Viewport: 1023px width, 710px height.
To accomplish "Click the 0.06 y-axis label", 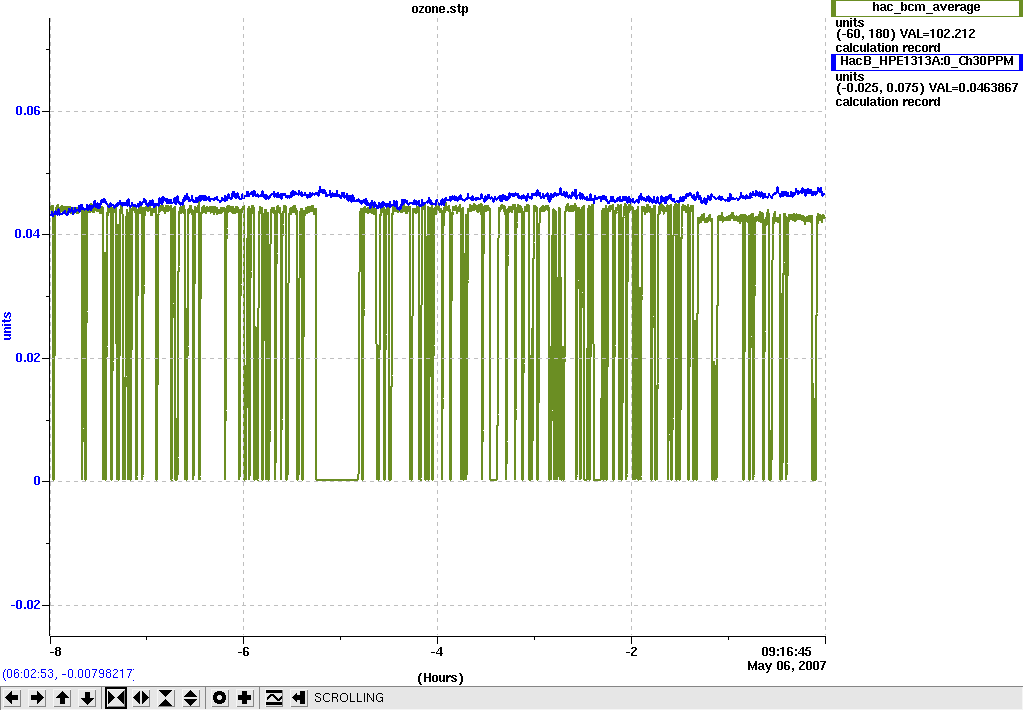I will (x=28, y=111).
